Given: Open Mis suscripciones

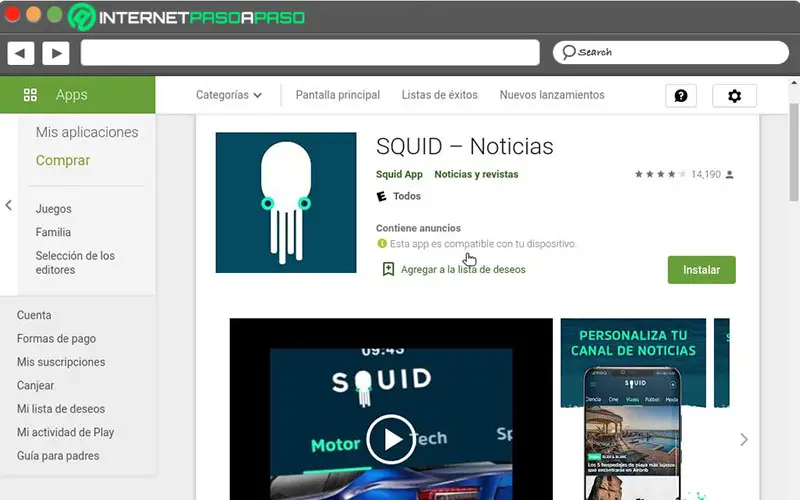Looking at the screenshot, I should tap(61, 362).
